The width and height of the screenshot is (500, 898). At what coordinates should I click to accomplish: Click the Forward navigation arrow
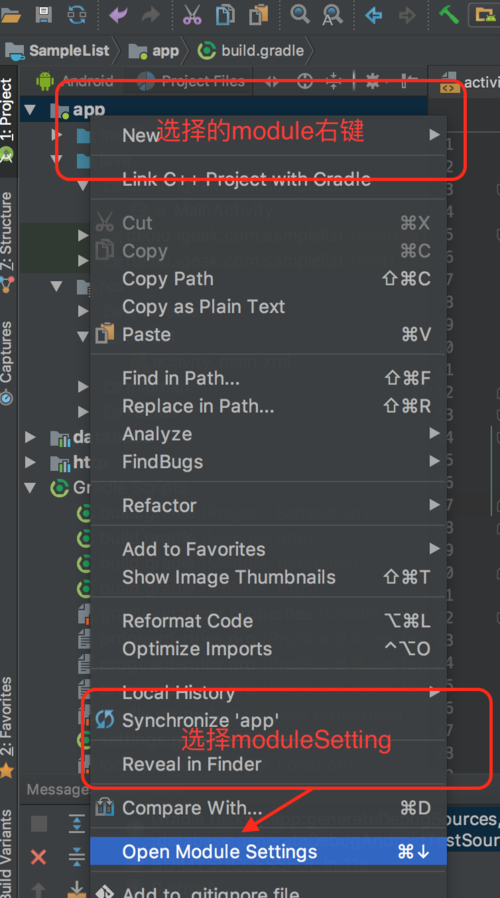coord(407,15)
